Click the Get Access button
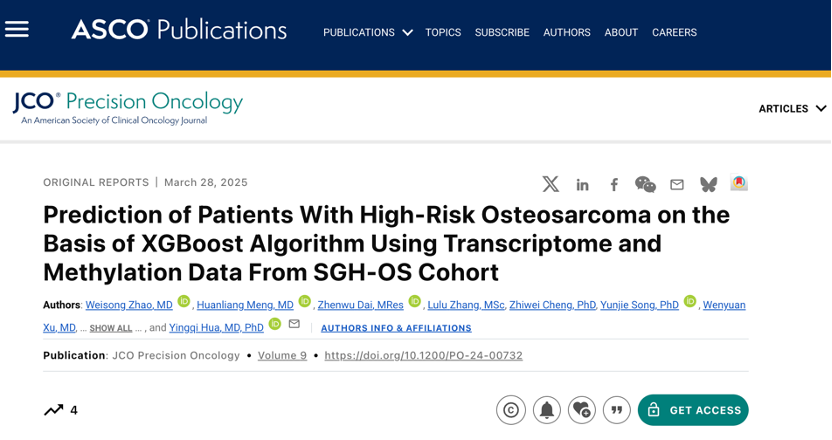832x440 pixels. (693, 410)
